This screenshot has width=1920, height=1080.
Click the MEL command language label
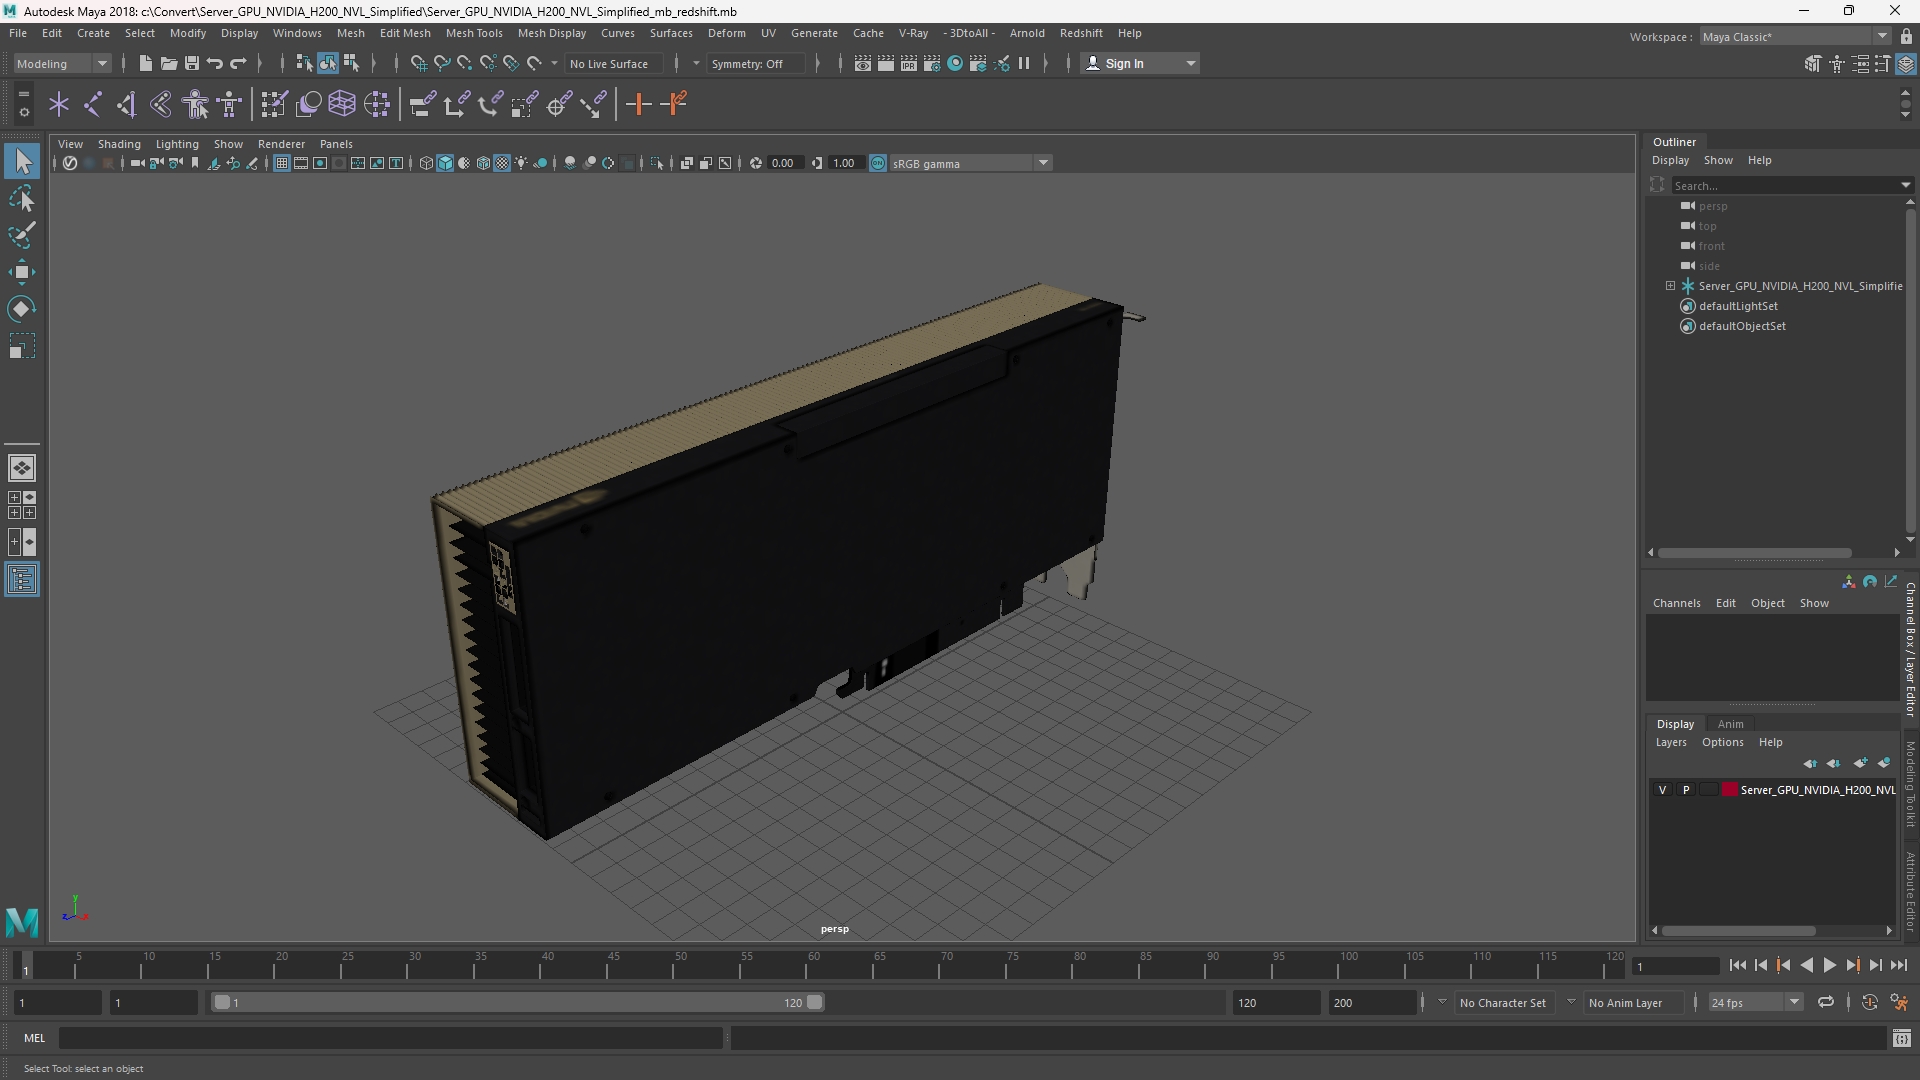[x=35, y=1038]
